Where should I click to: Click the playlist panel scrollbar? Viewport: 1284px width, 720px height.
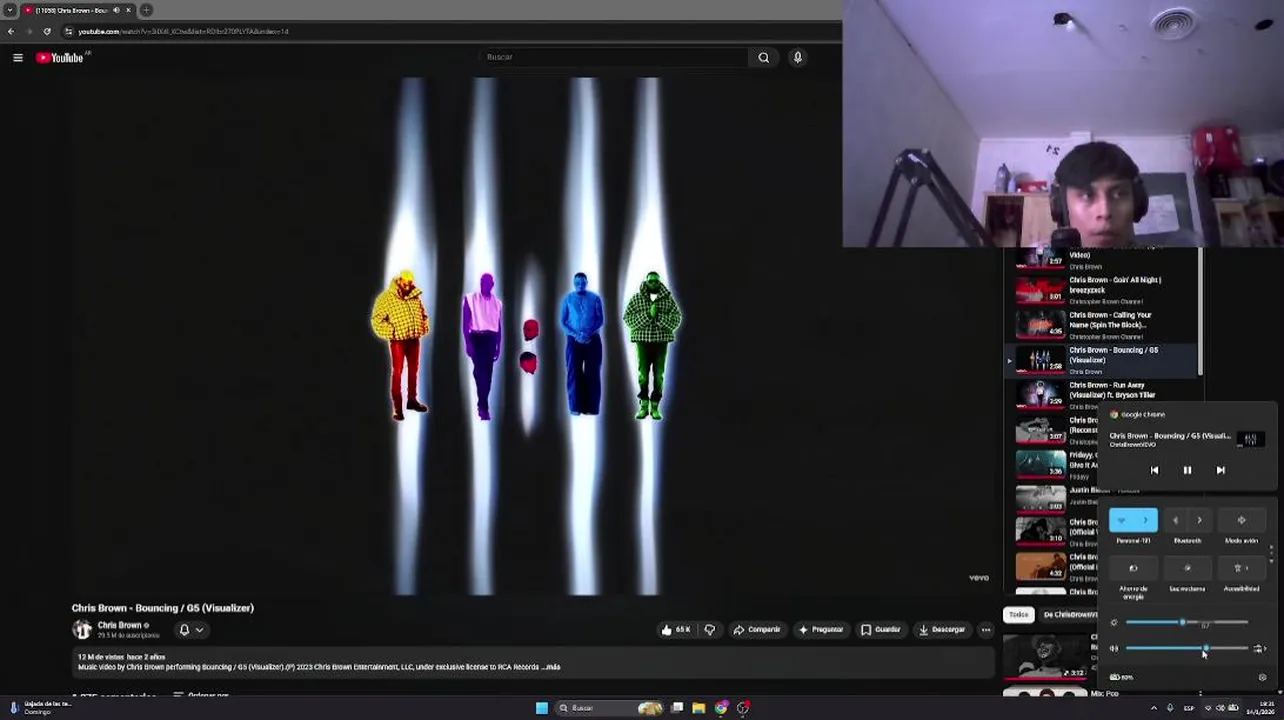click(1200, 312)
